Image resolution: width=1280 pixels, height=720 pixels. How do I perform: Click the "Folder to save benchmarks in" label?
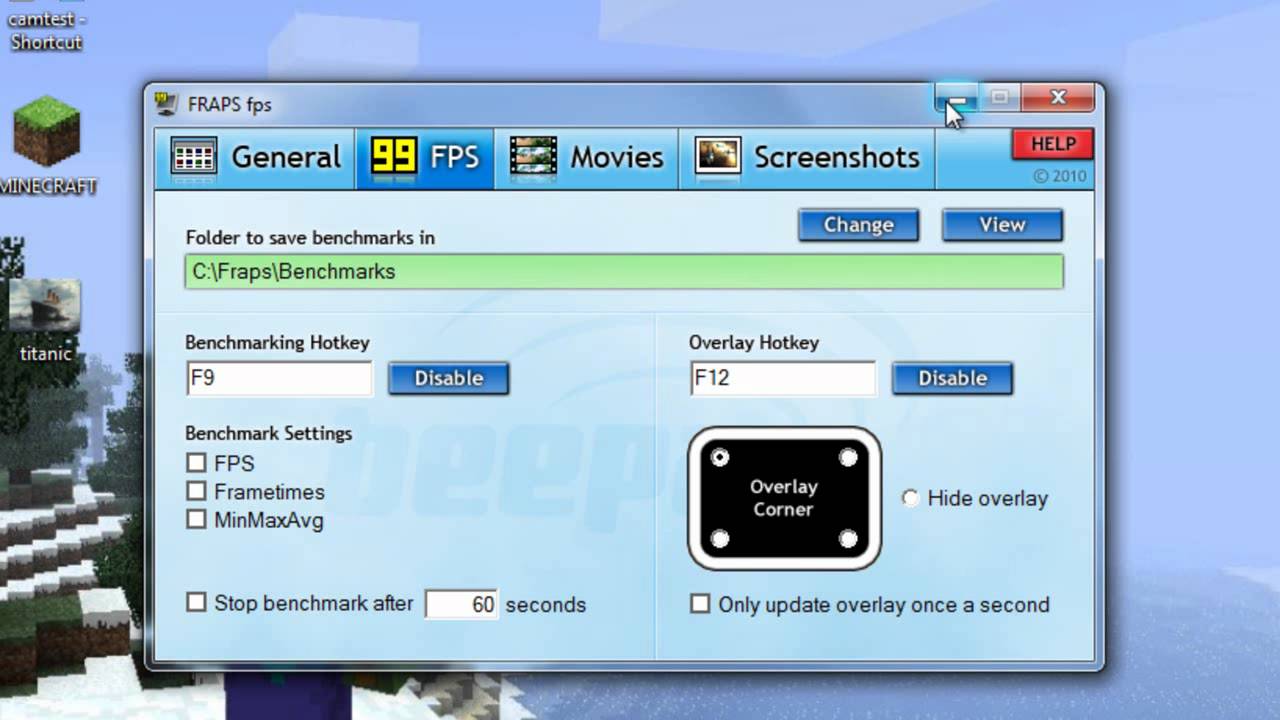coord(310,238)
